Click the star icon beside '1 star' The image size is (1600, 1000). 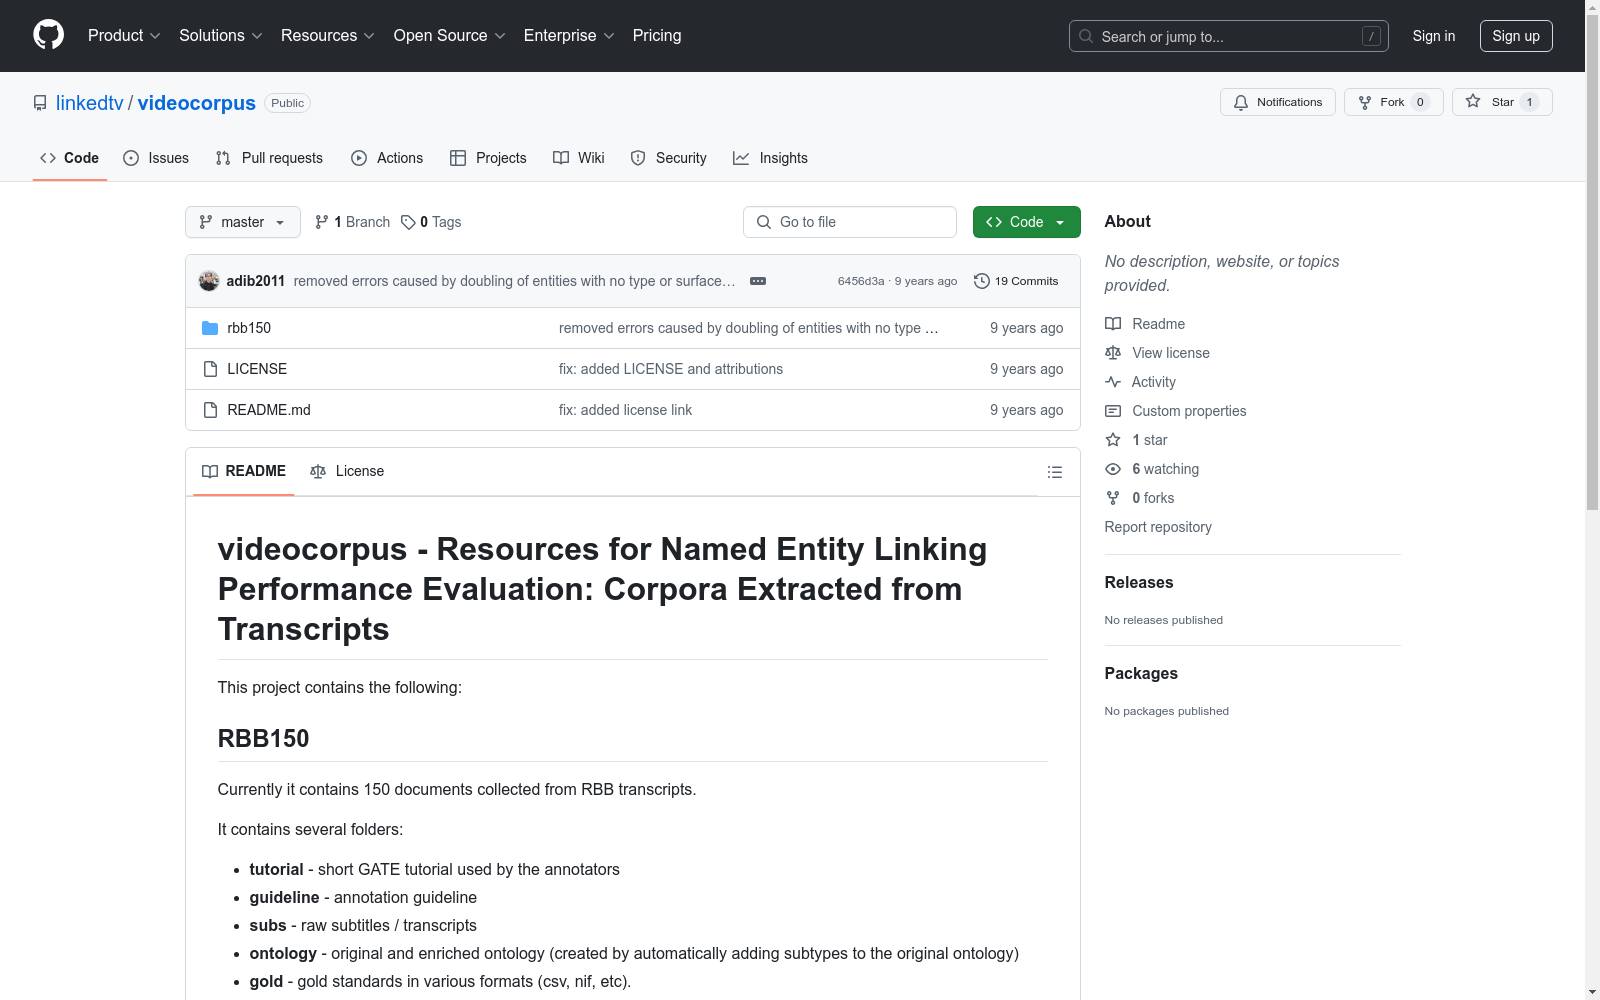[x=1113, y=440]
